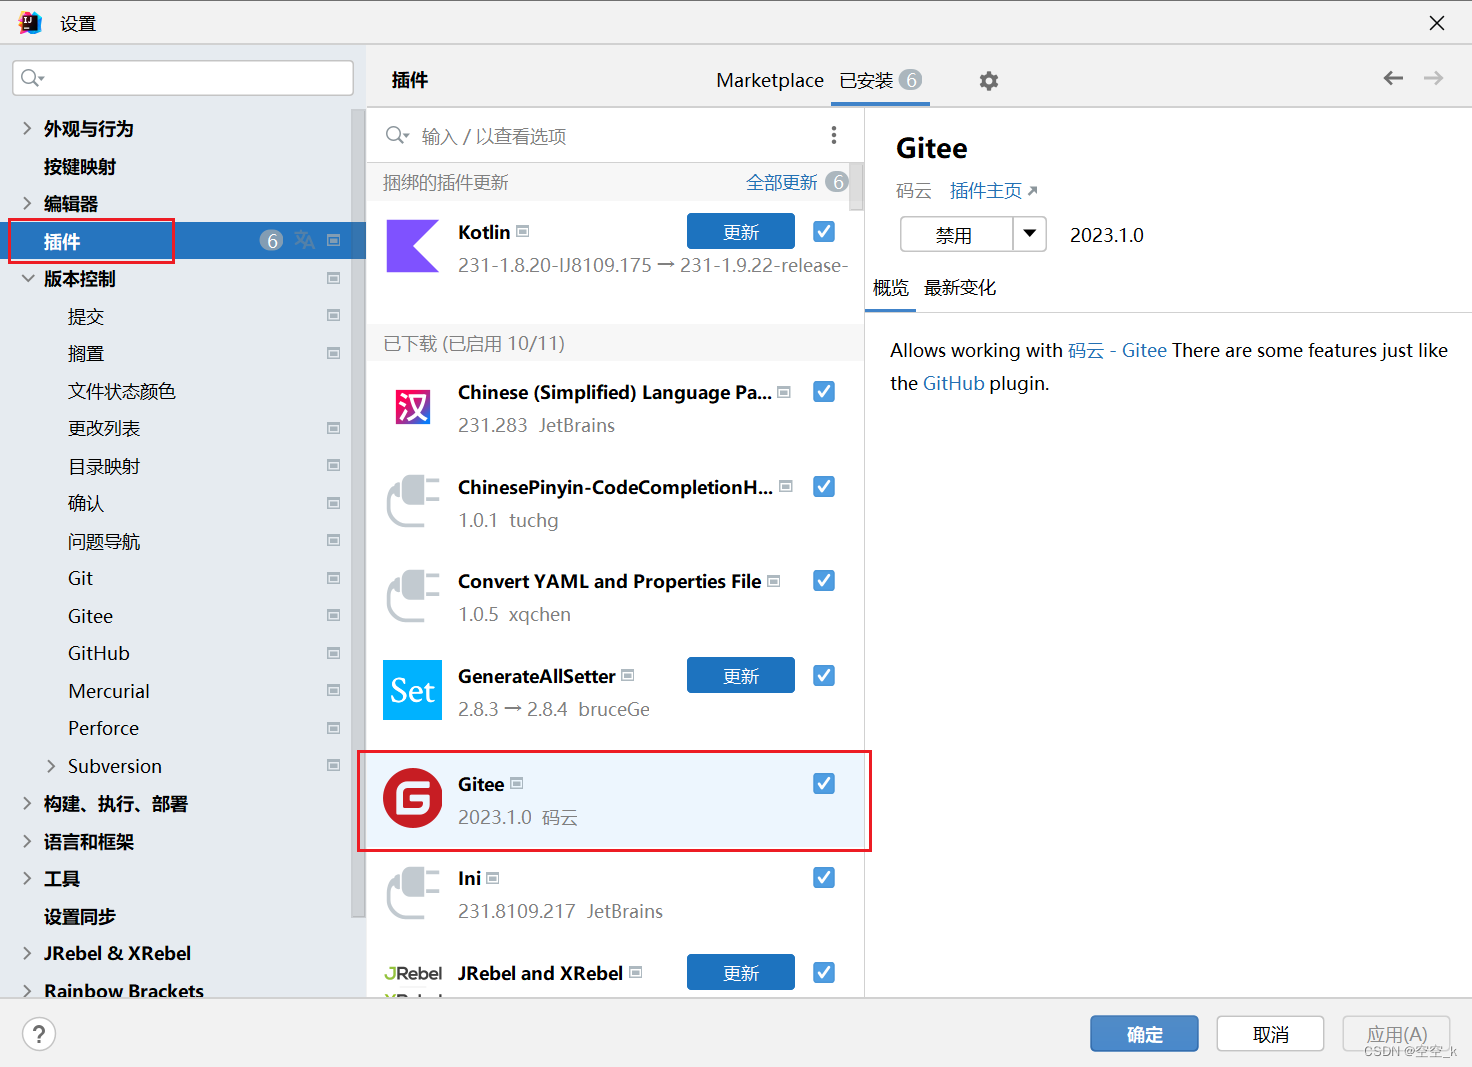Screen dimensions: 1472x1067
Task: Click the GenerateAllSetter plugin icon
Action: tap(412, 690)
